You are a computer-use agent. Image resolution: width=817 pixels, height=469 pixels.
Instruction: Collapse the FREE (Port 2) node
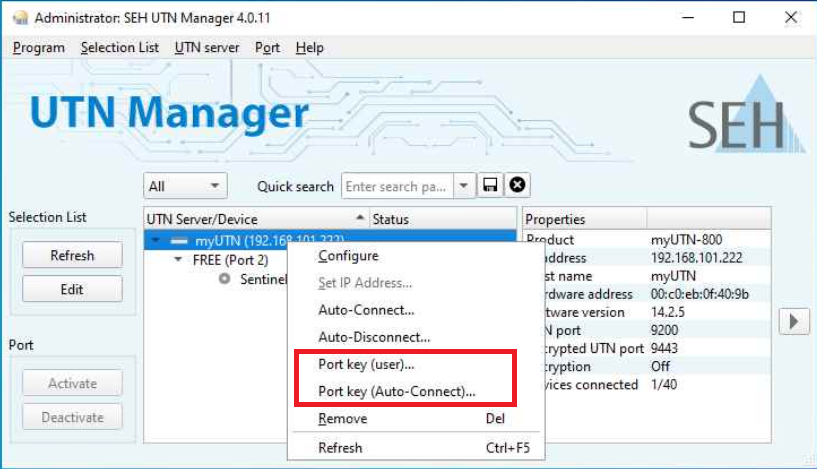(x=178, y=260)
